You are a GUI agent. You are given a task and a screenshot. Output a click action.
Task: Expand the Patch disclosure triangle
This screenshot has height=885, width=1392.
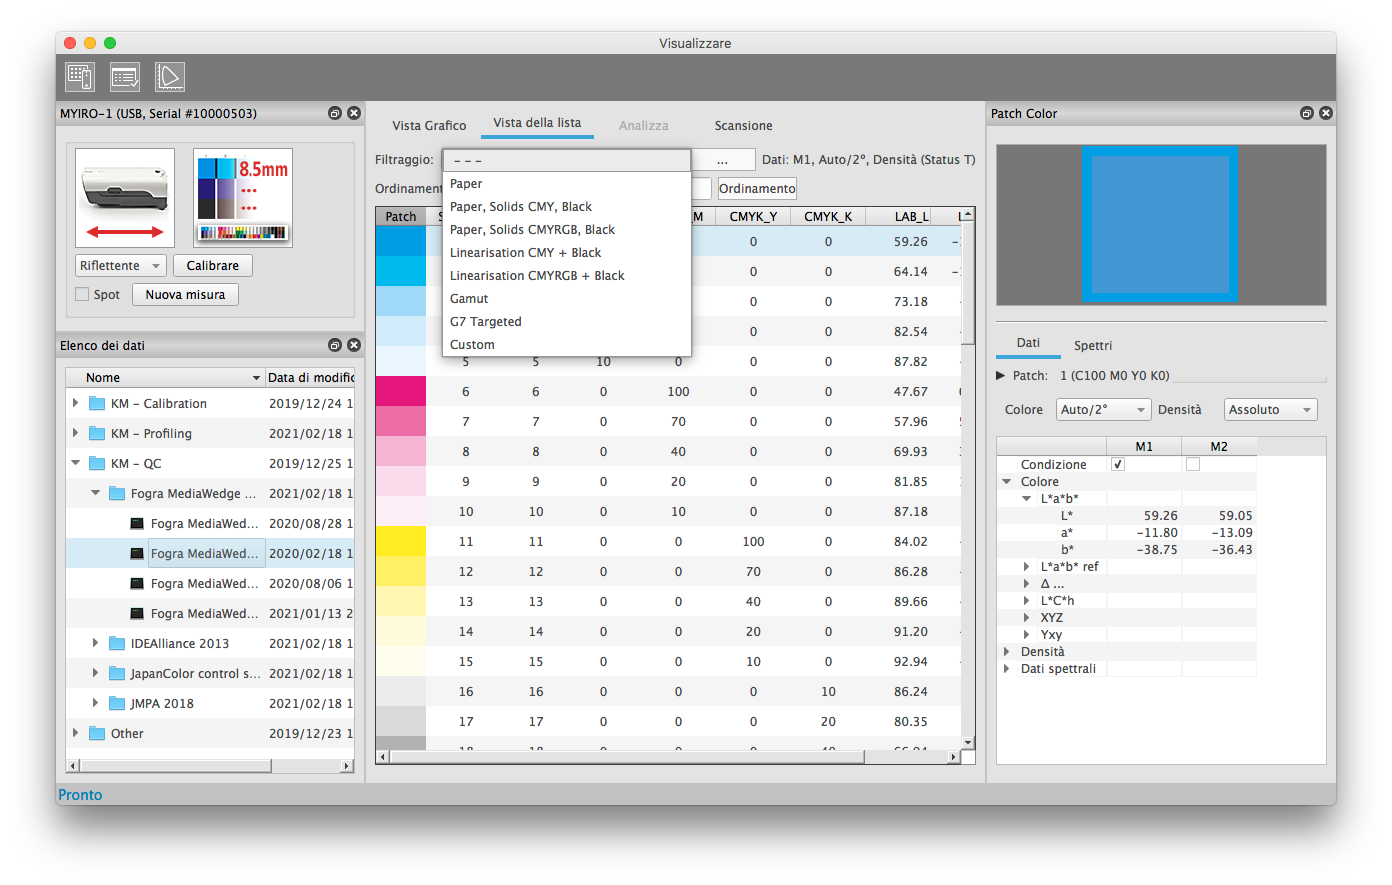coord(1001,376)
